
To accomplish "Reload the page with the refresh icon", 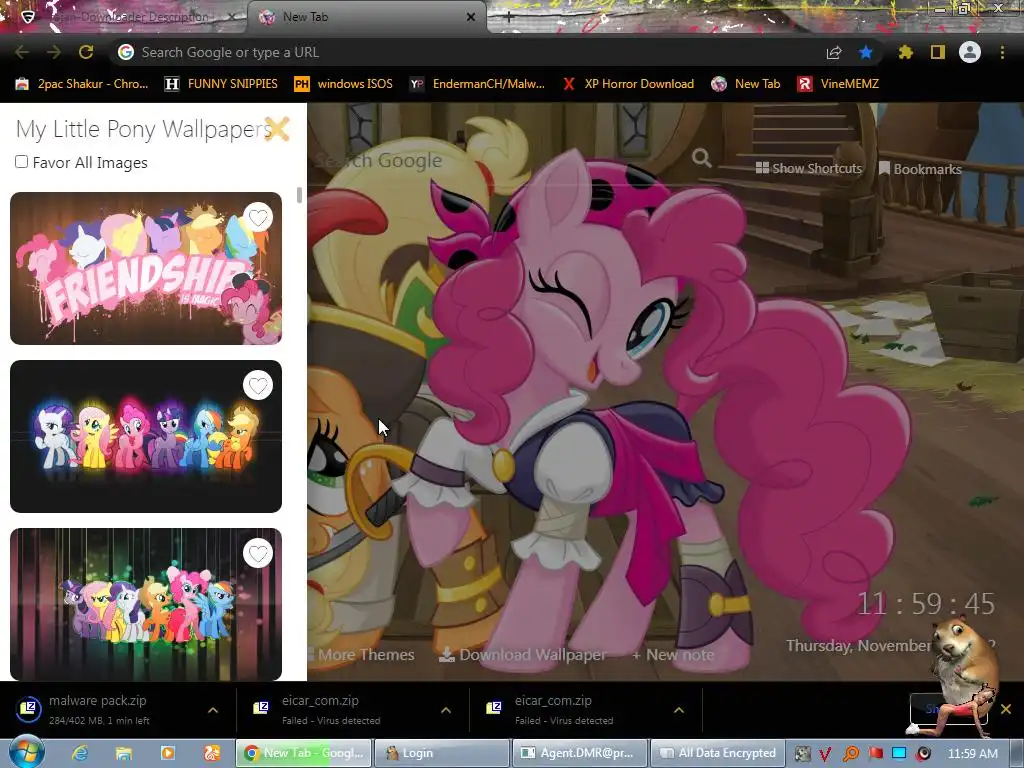I will point(86,52).
